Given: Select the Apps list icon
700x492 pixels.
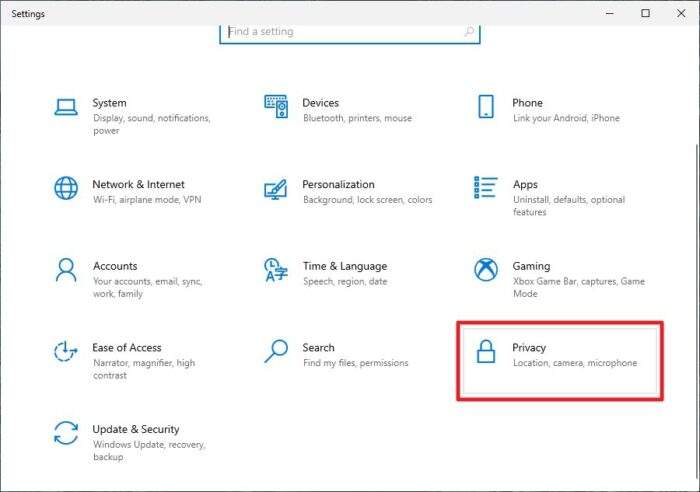Looking at the screenshot, I should pos(485,188).
